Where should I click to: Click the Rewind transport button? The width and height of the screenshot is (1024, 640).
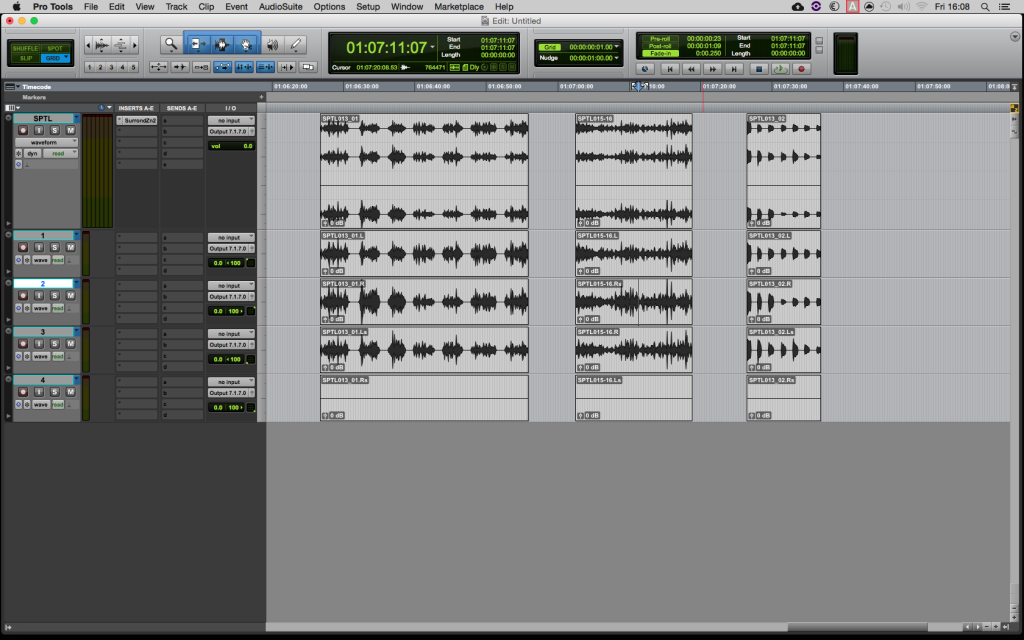pyautogui.click(x=691, y=69)
